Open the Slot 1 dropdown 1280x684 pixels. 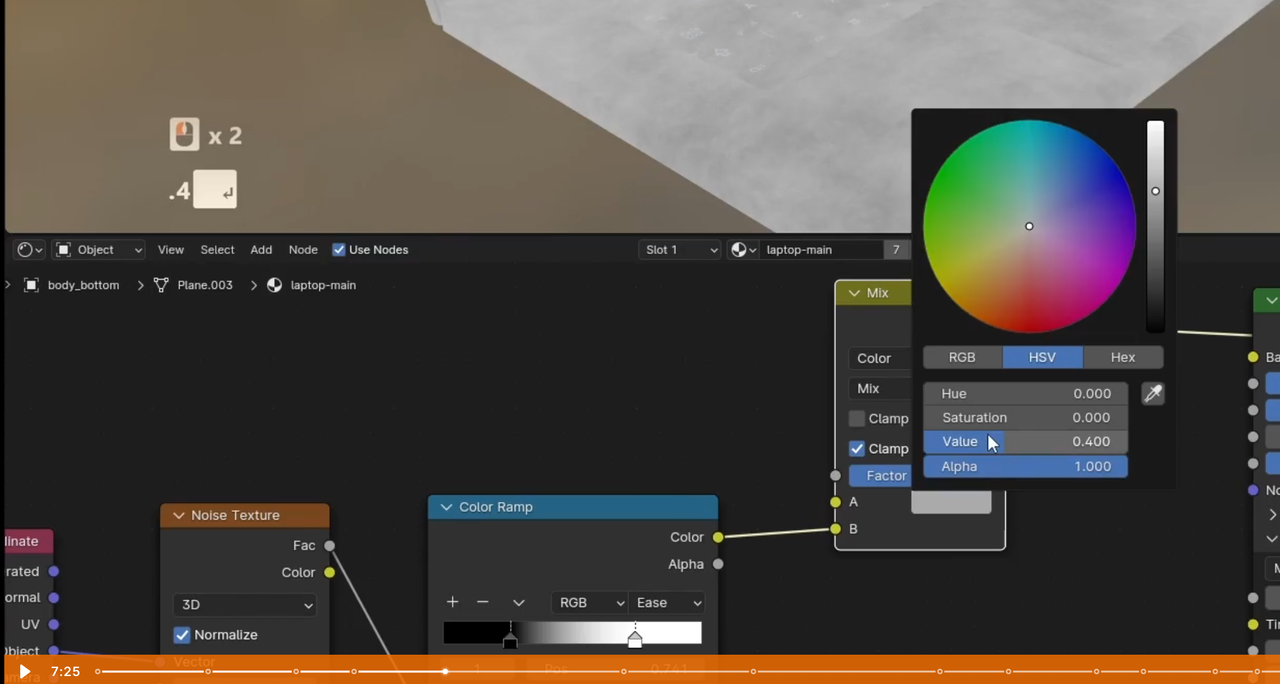point(680,250)
